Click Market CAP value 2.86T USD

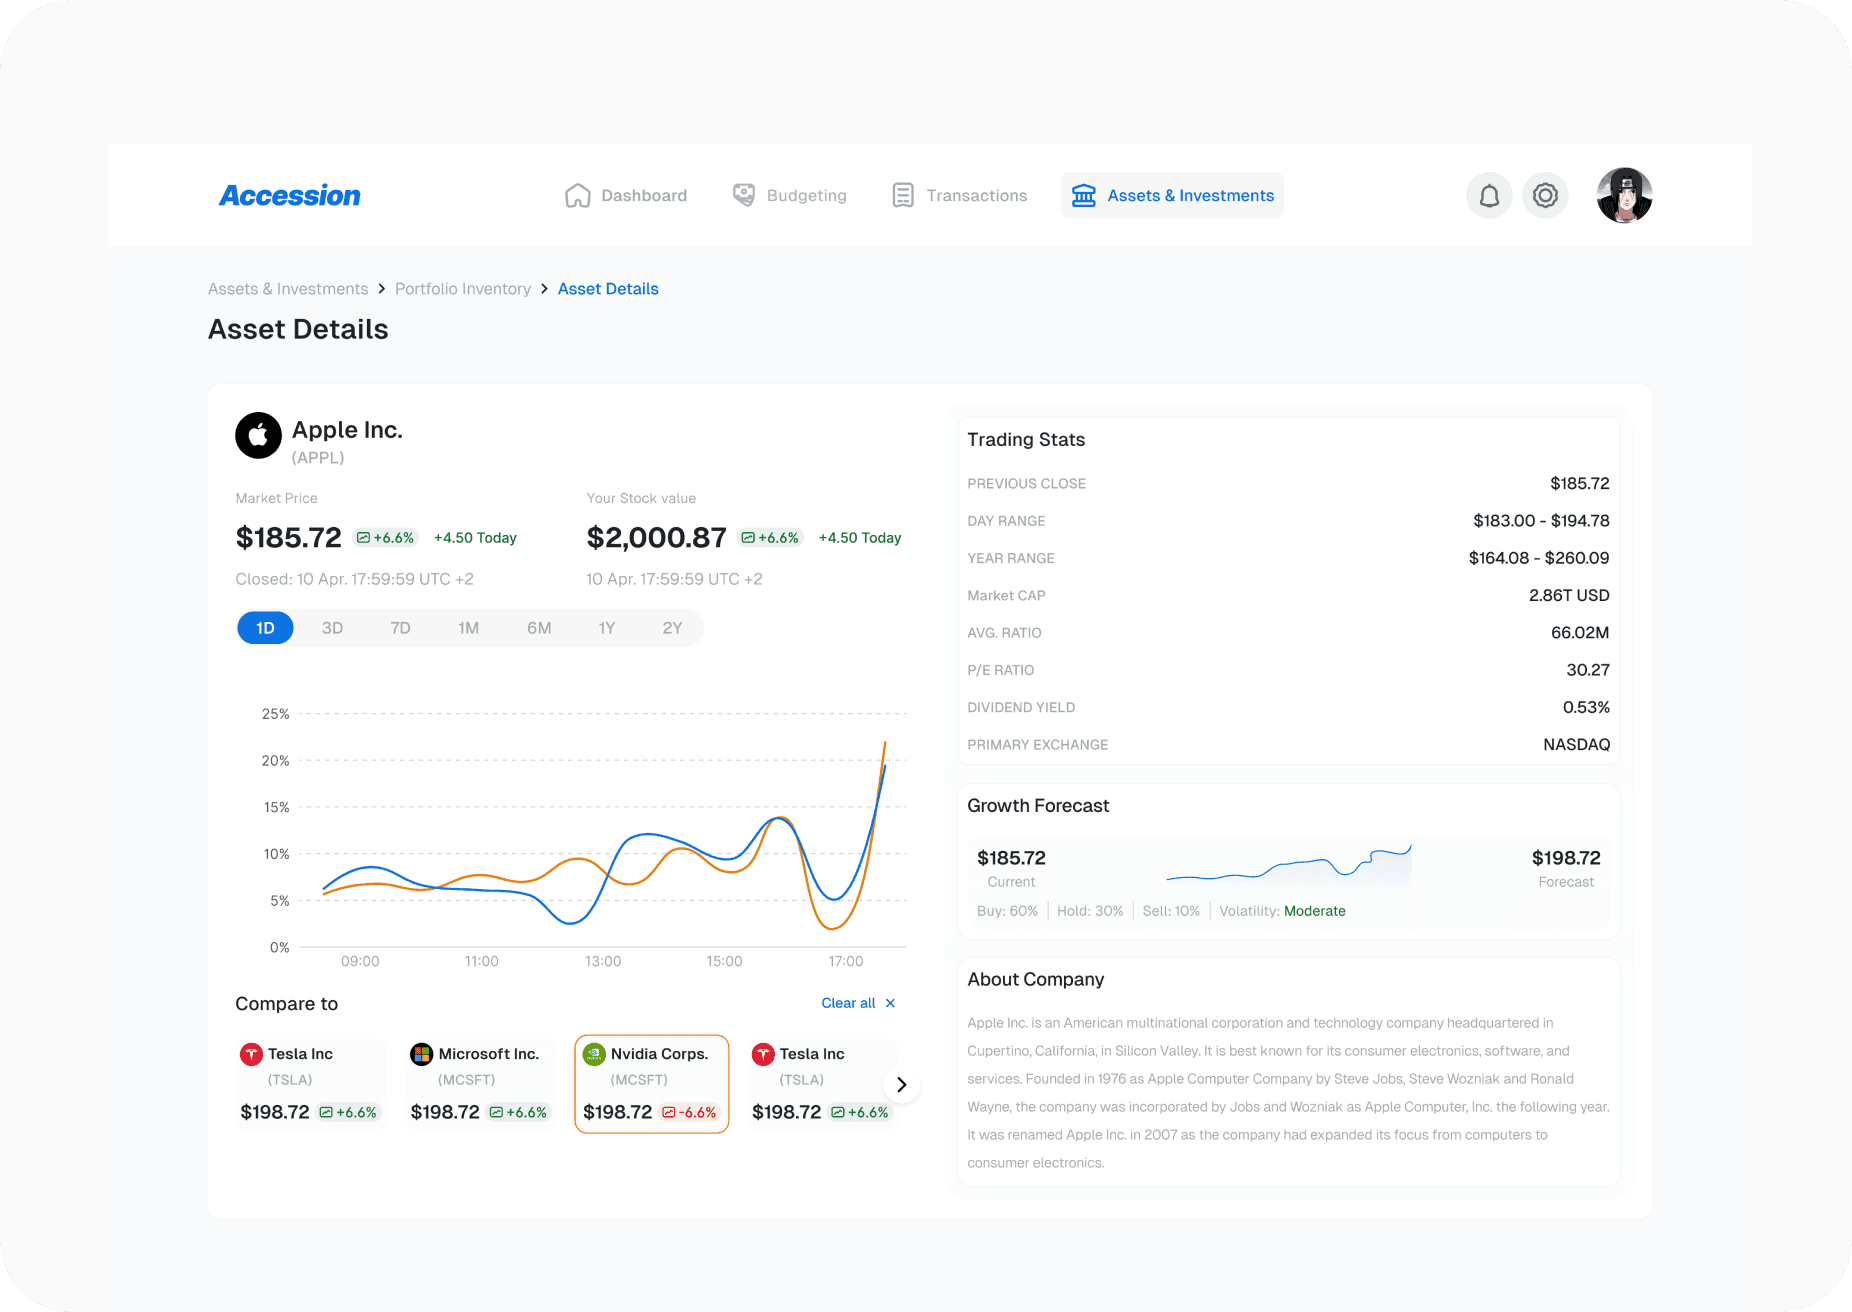(1569, 595)
